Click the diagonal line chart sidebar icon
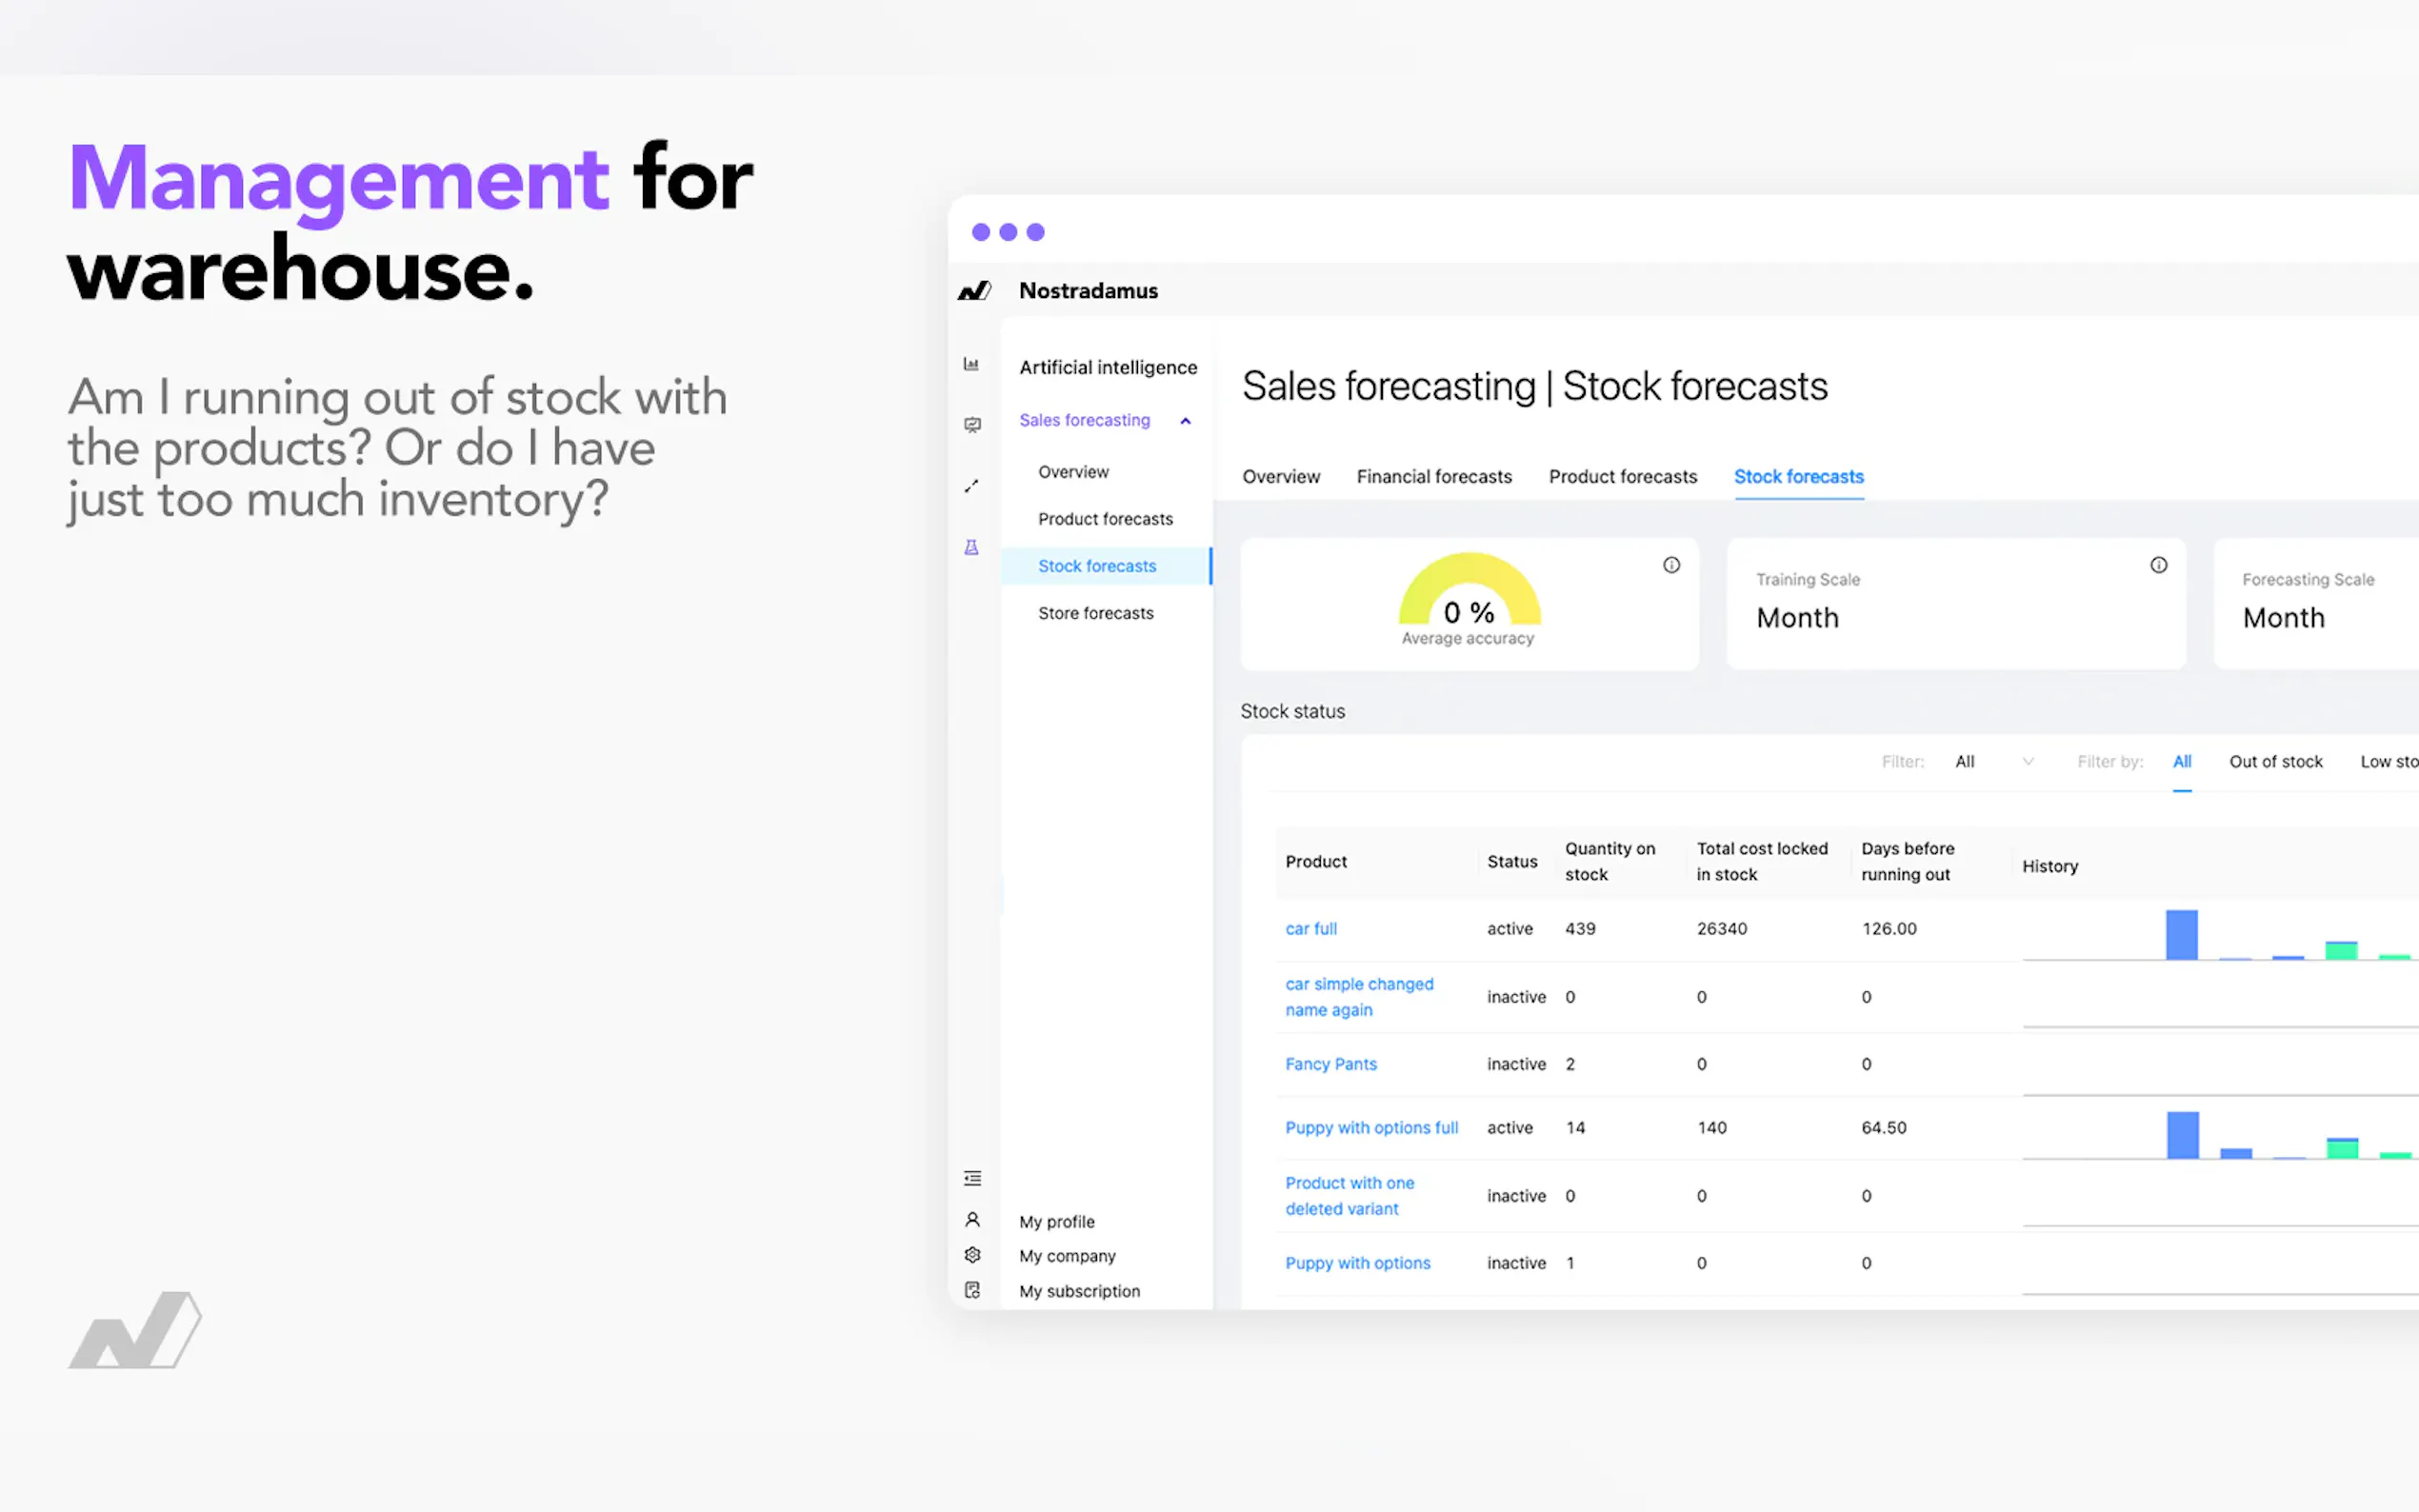 tap(971, 486)
